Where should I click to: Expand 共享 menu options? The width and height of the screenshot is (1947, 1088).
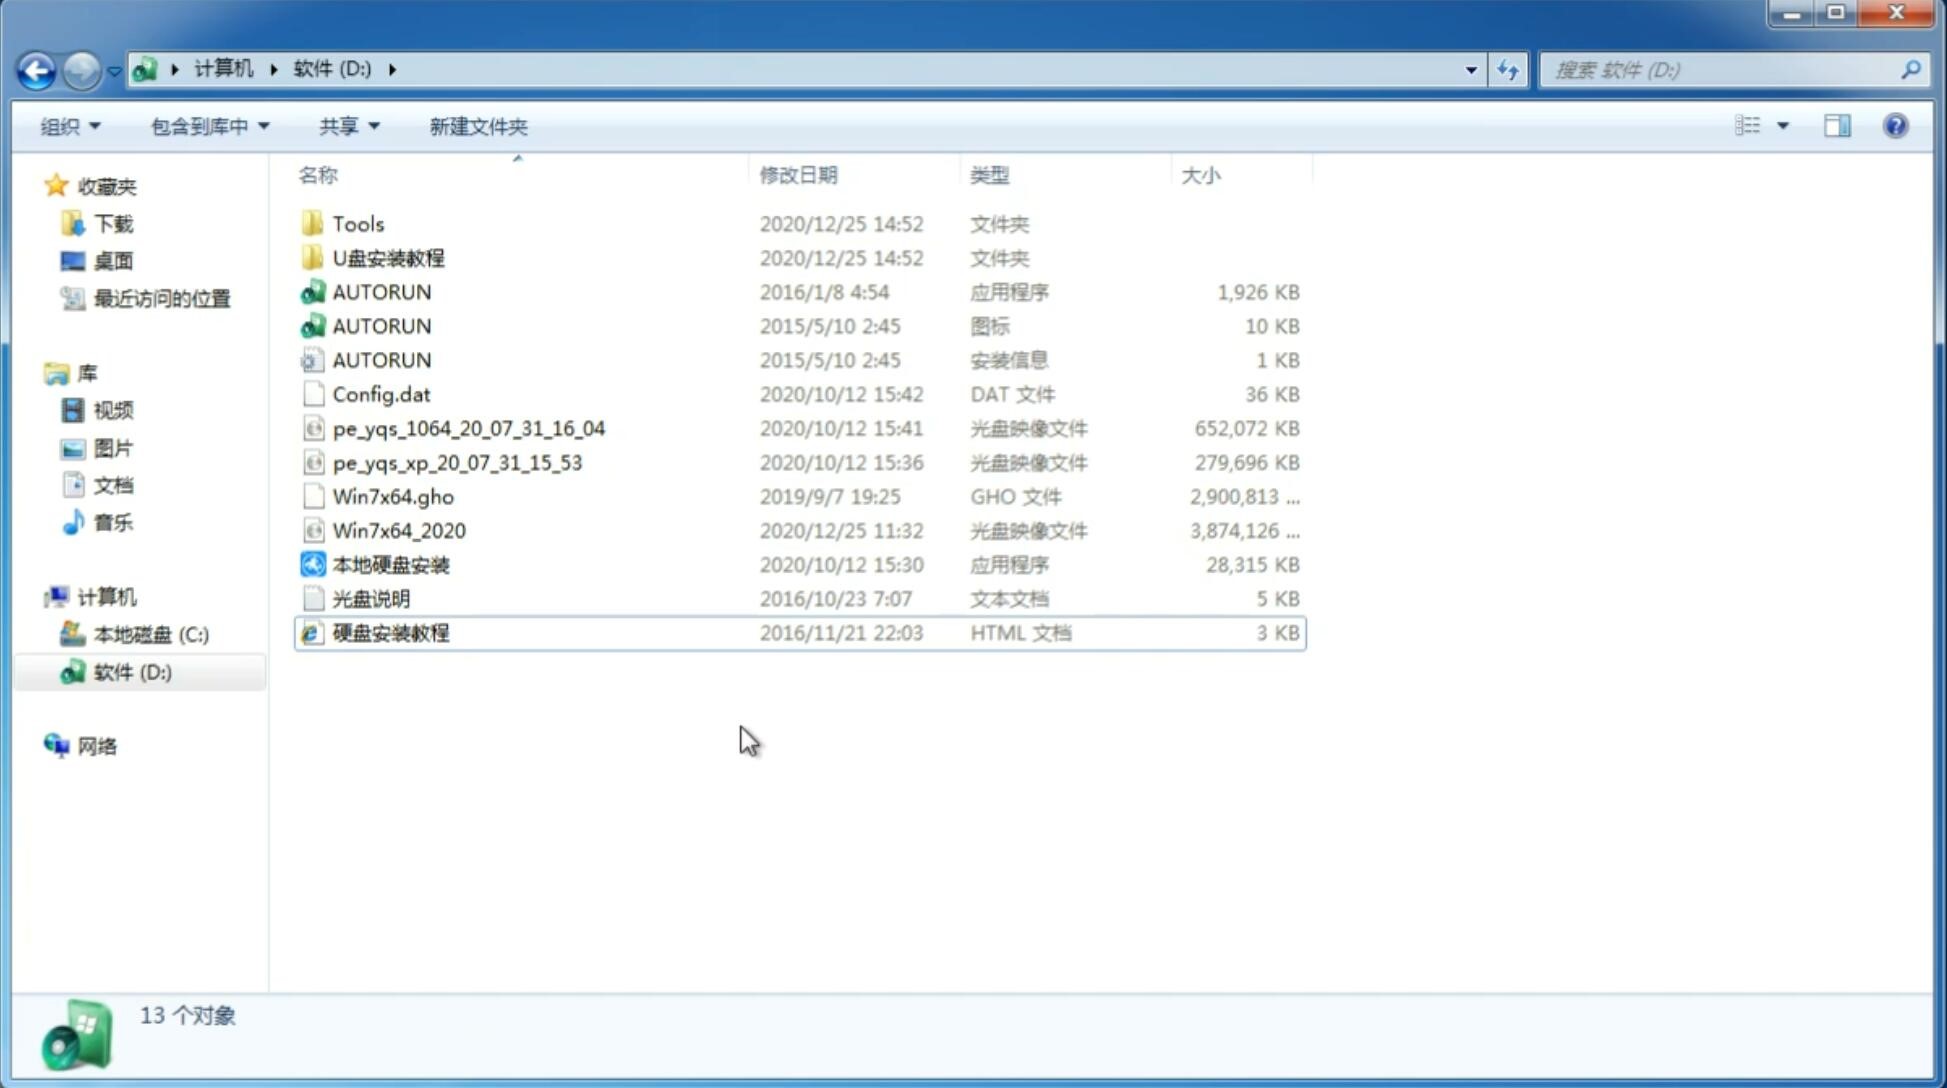coord(348,126)
